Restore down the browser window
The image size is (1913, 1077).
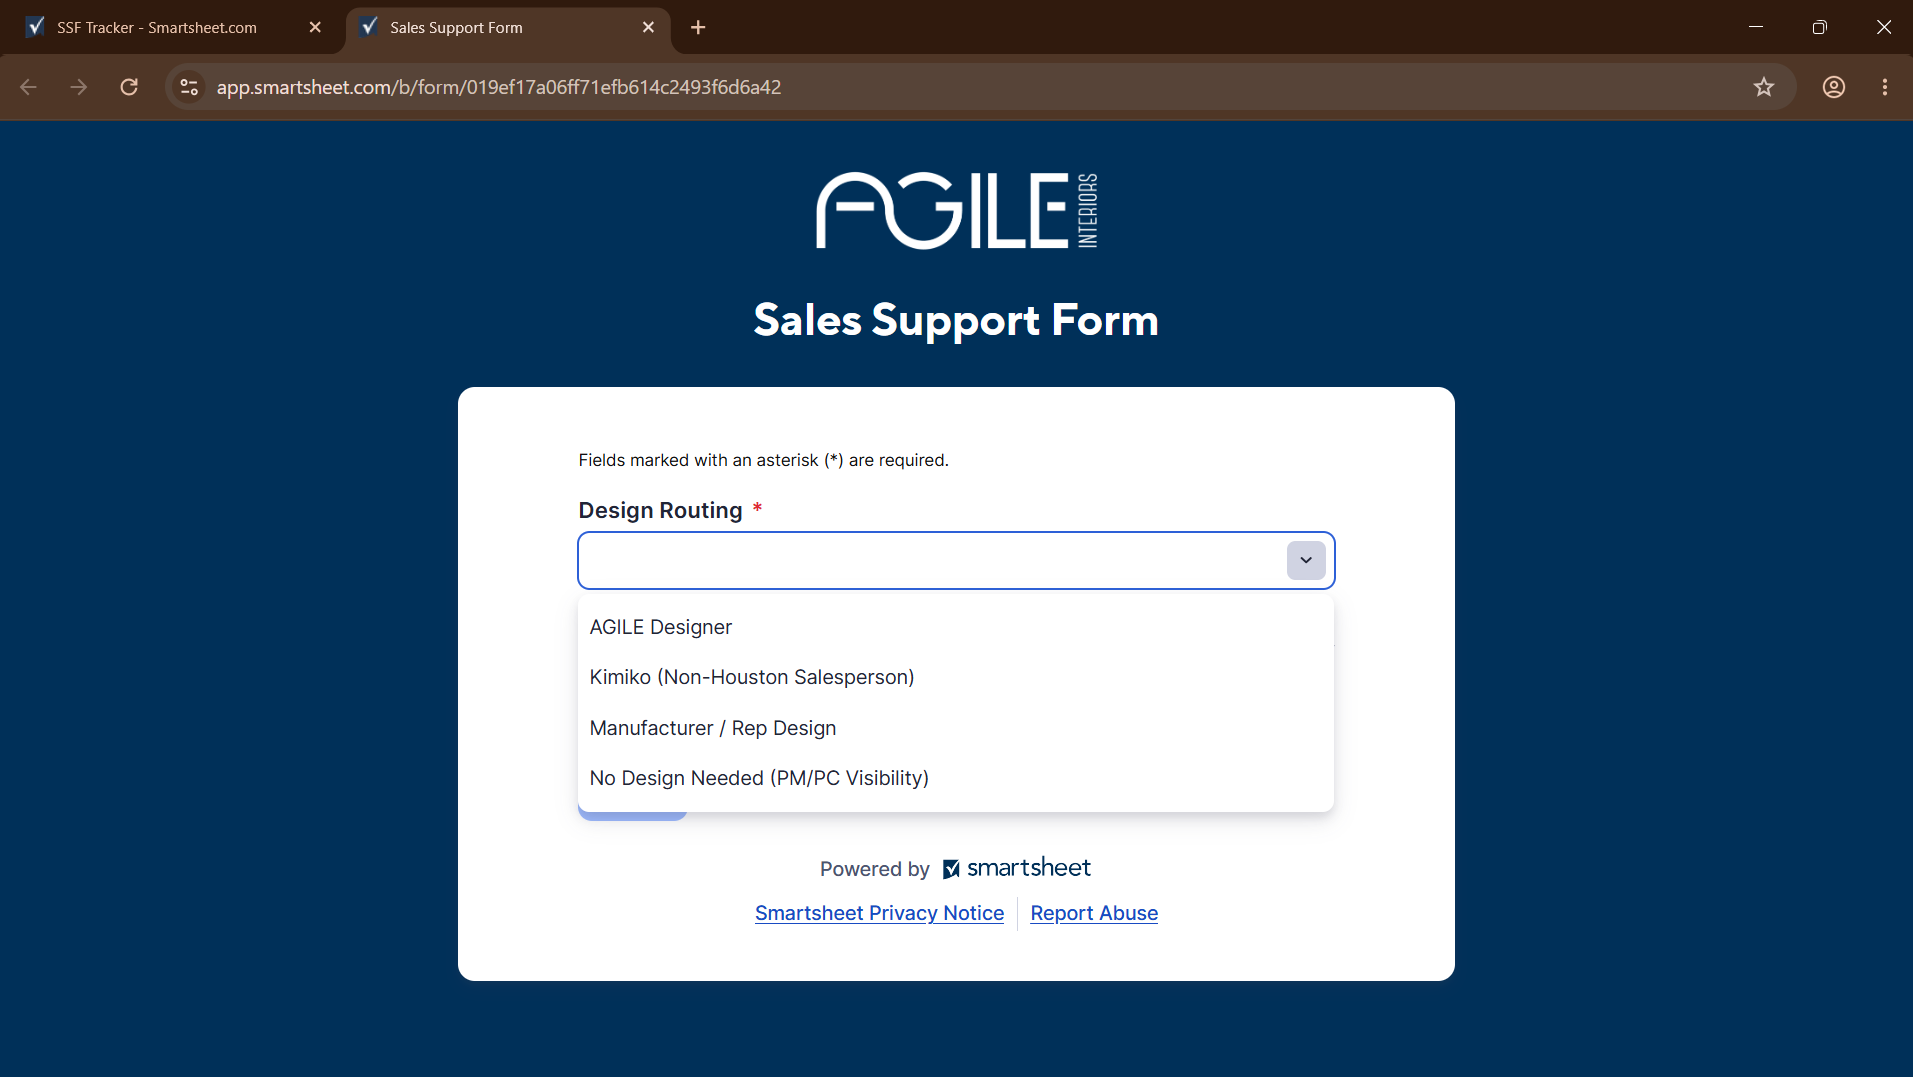(1820, 27)
